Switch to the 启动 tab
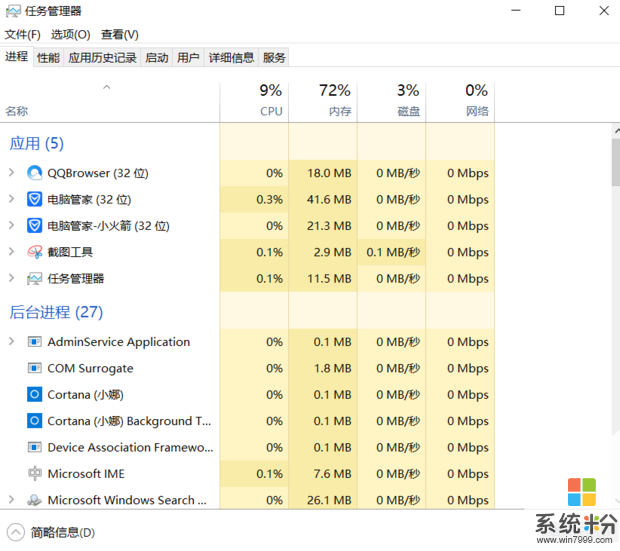 [157, 58]
